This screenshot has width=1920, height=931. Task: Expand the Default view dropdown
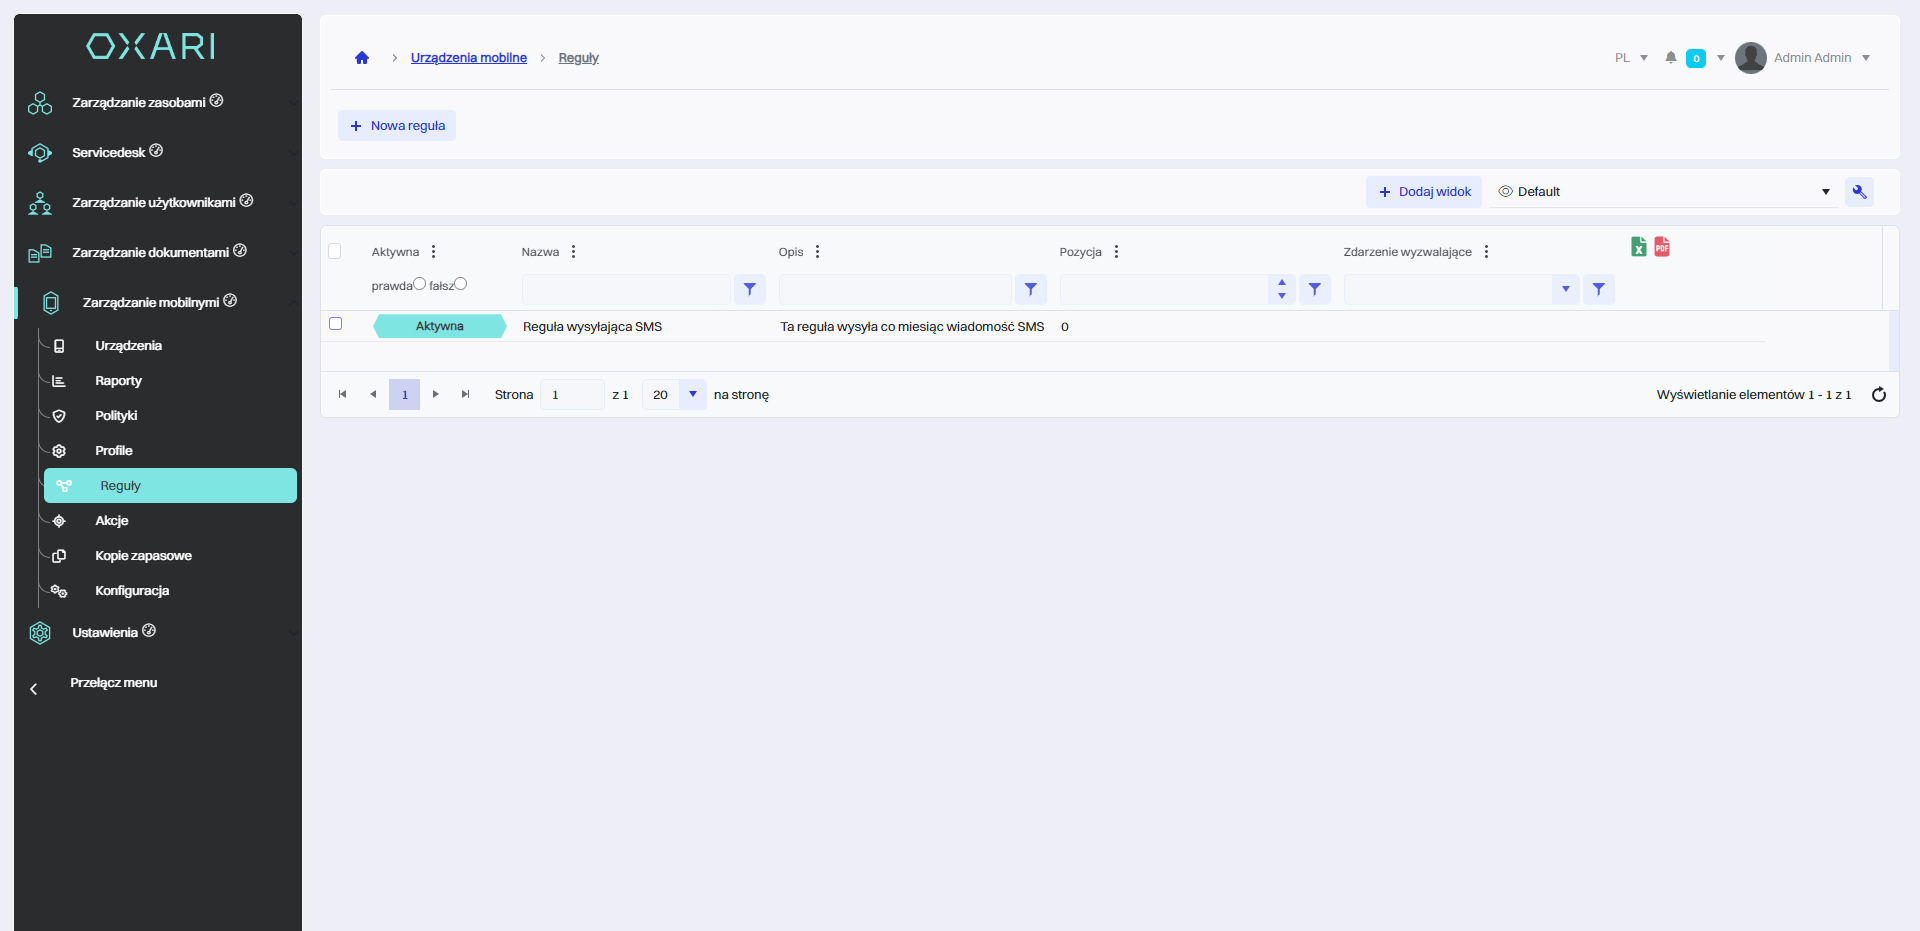(1825, 192)
